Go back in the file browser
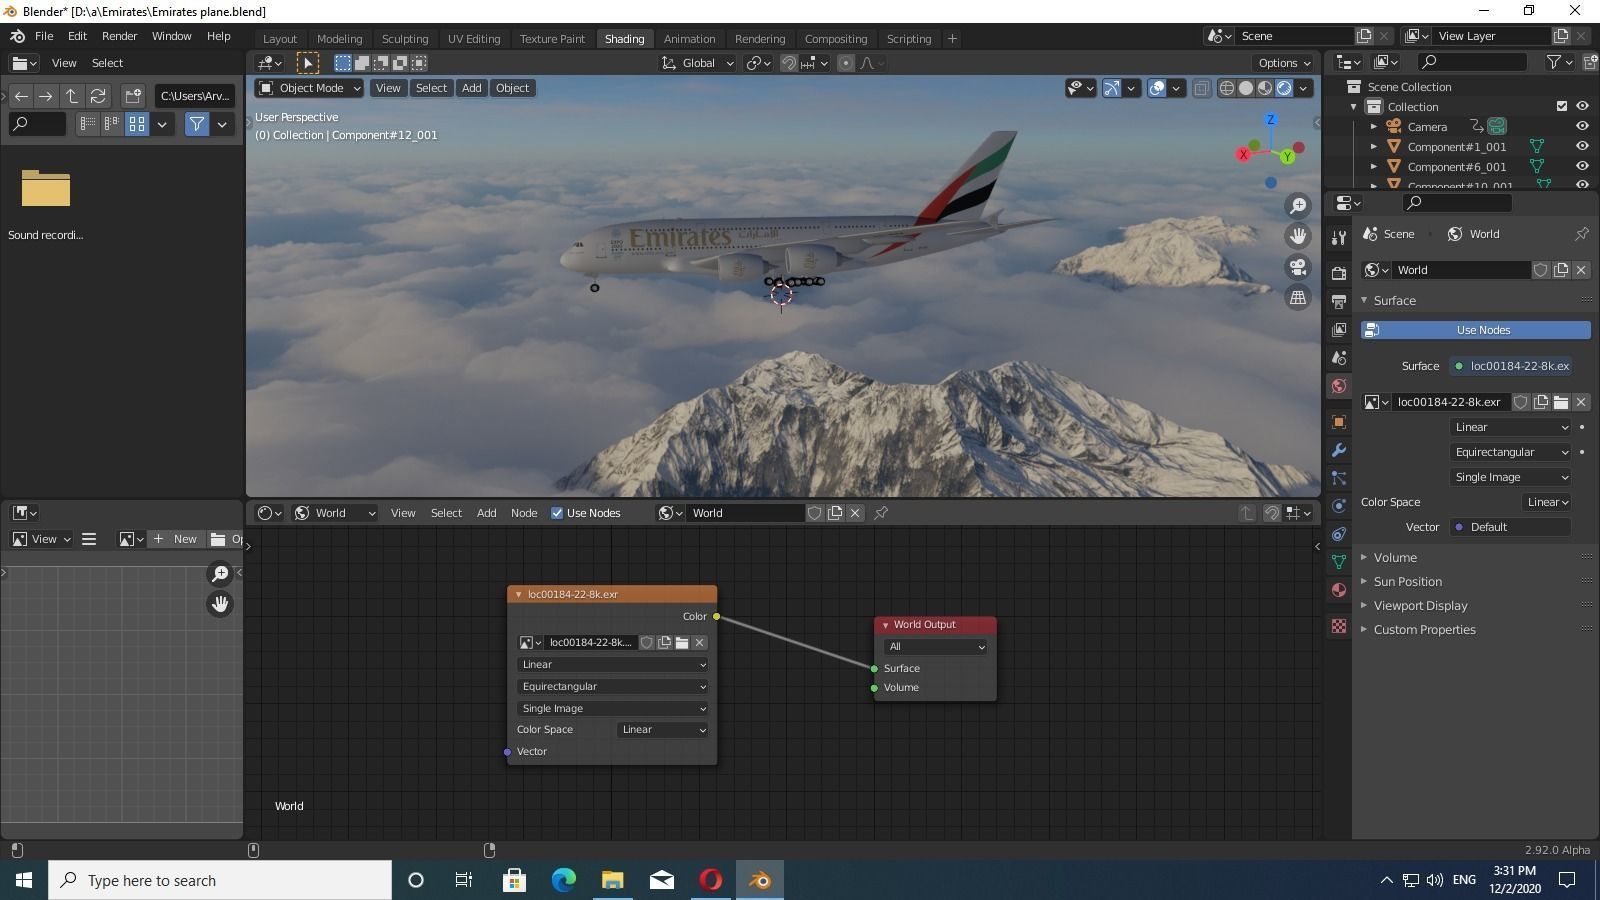 (21, 96)
